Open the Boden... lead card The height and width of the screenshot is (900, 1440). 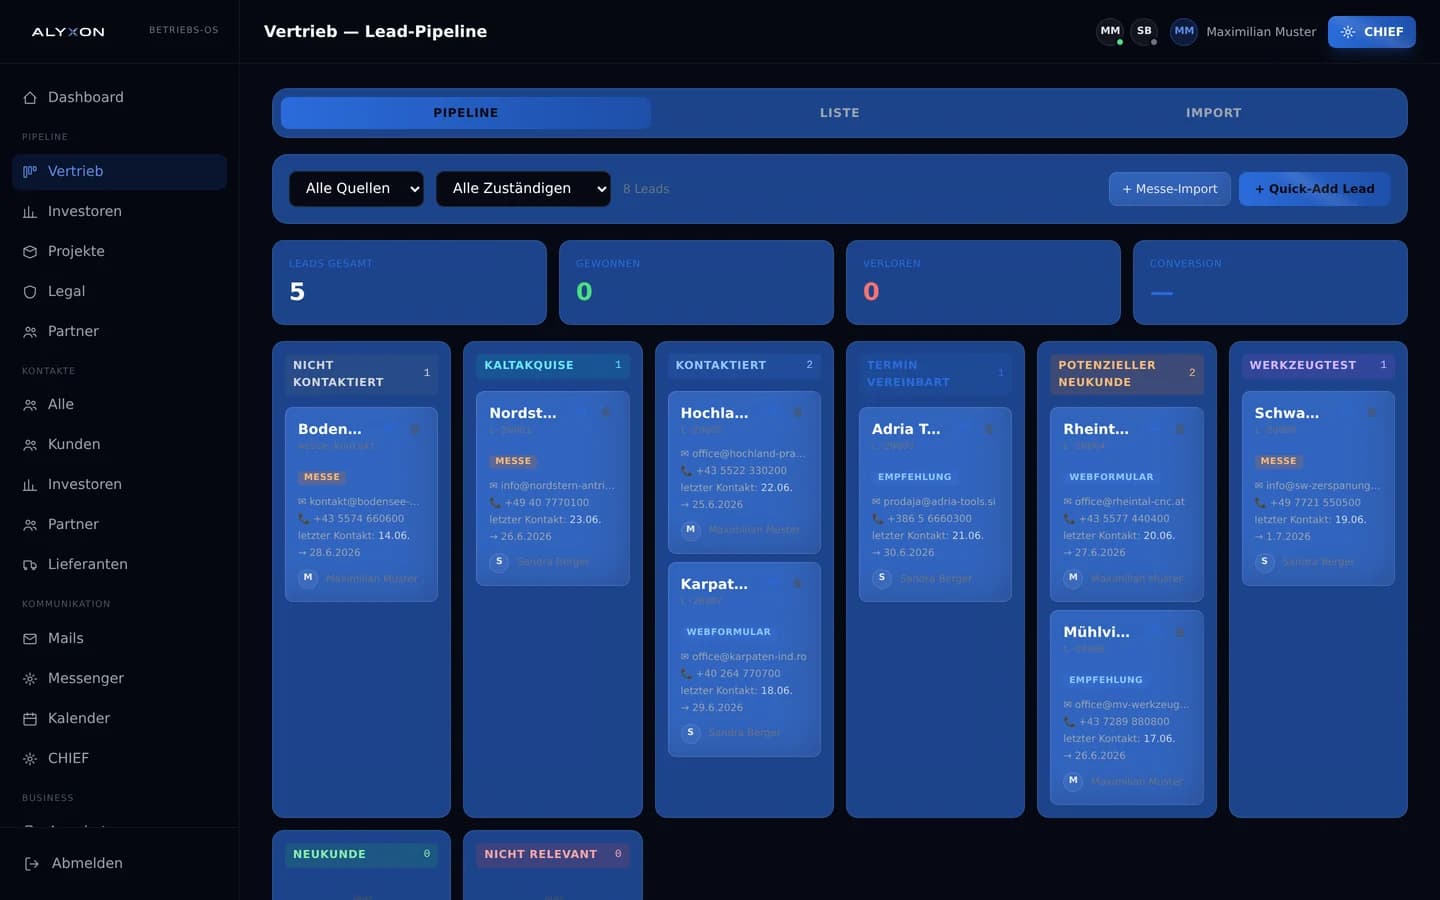click(x=361, y=505)
